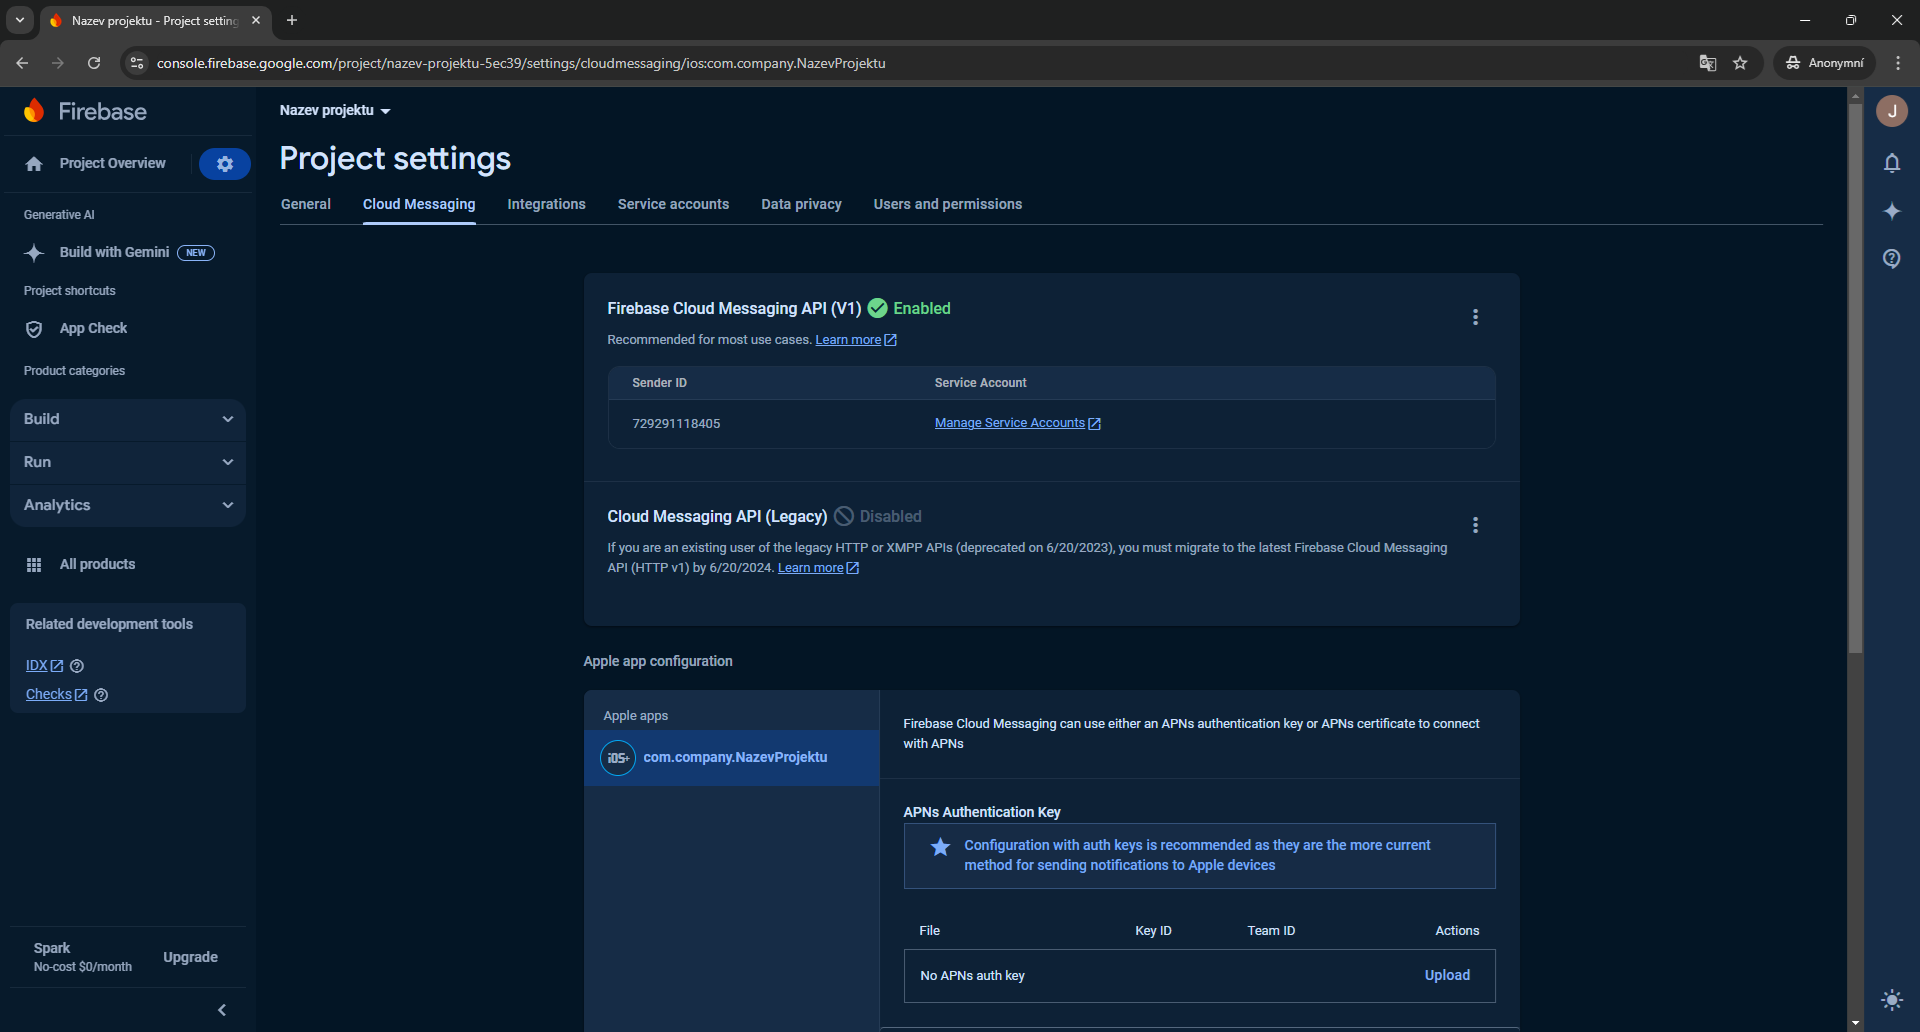Click the user account avatar
Image resolution: width=1920 pixels, height=1032 pixels.
click(x=1891, y=111)
